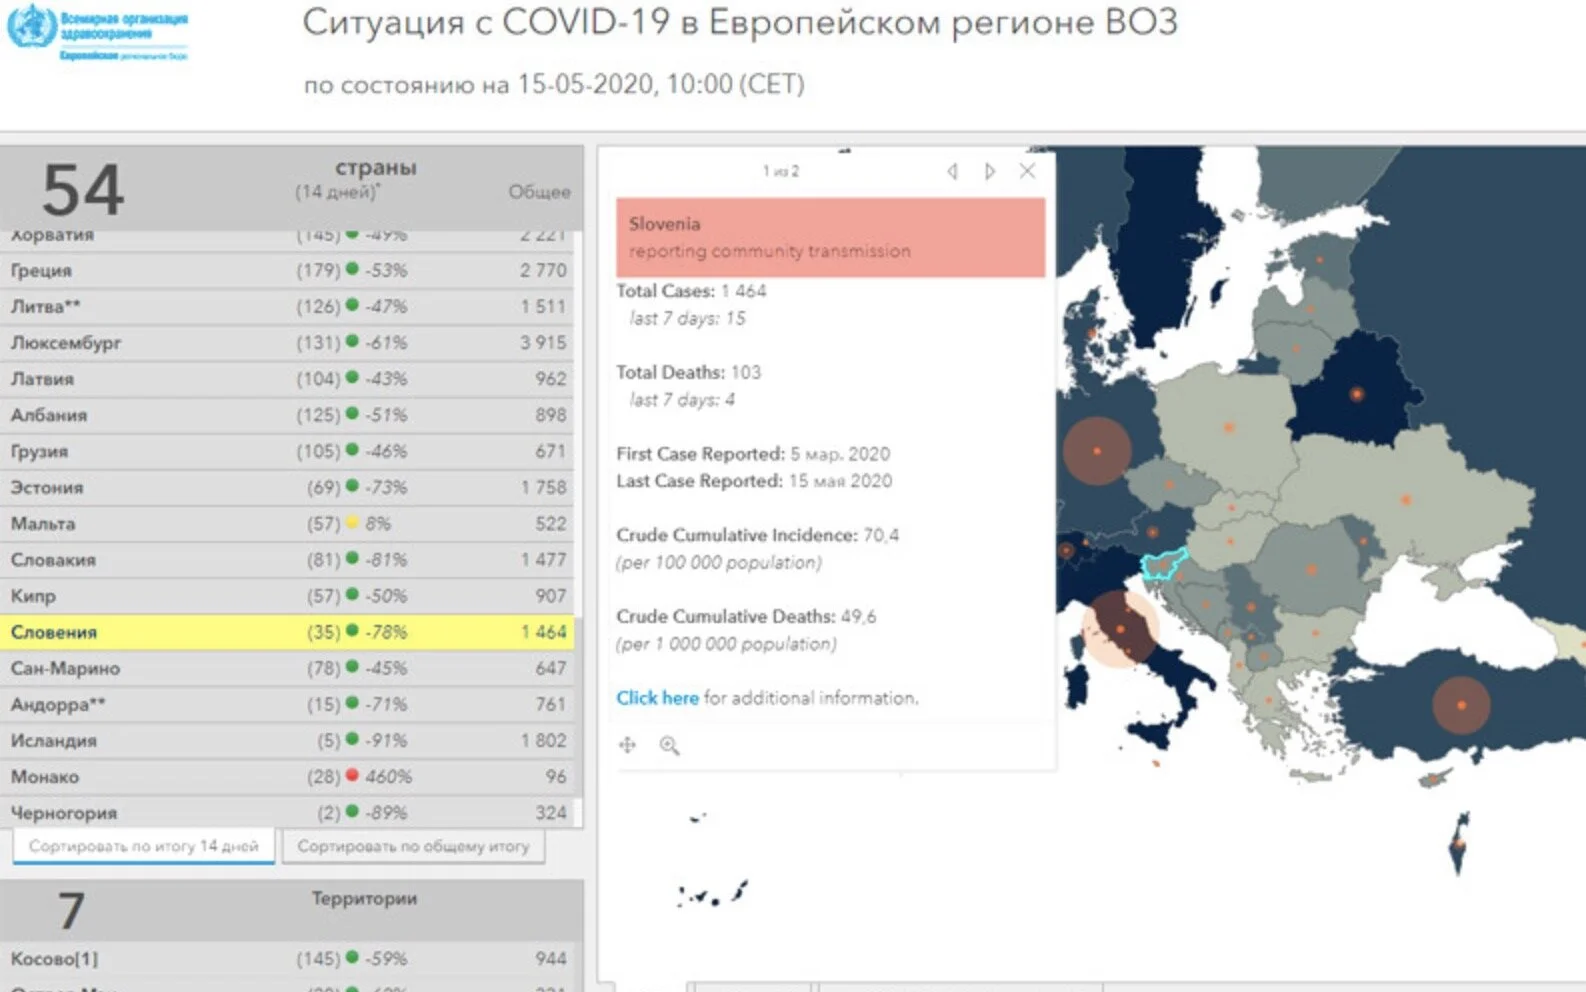Click the yellow trend dot for Мальта
The image size is (1586, 992).
pyautogui.click(x=352, y=522)
